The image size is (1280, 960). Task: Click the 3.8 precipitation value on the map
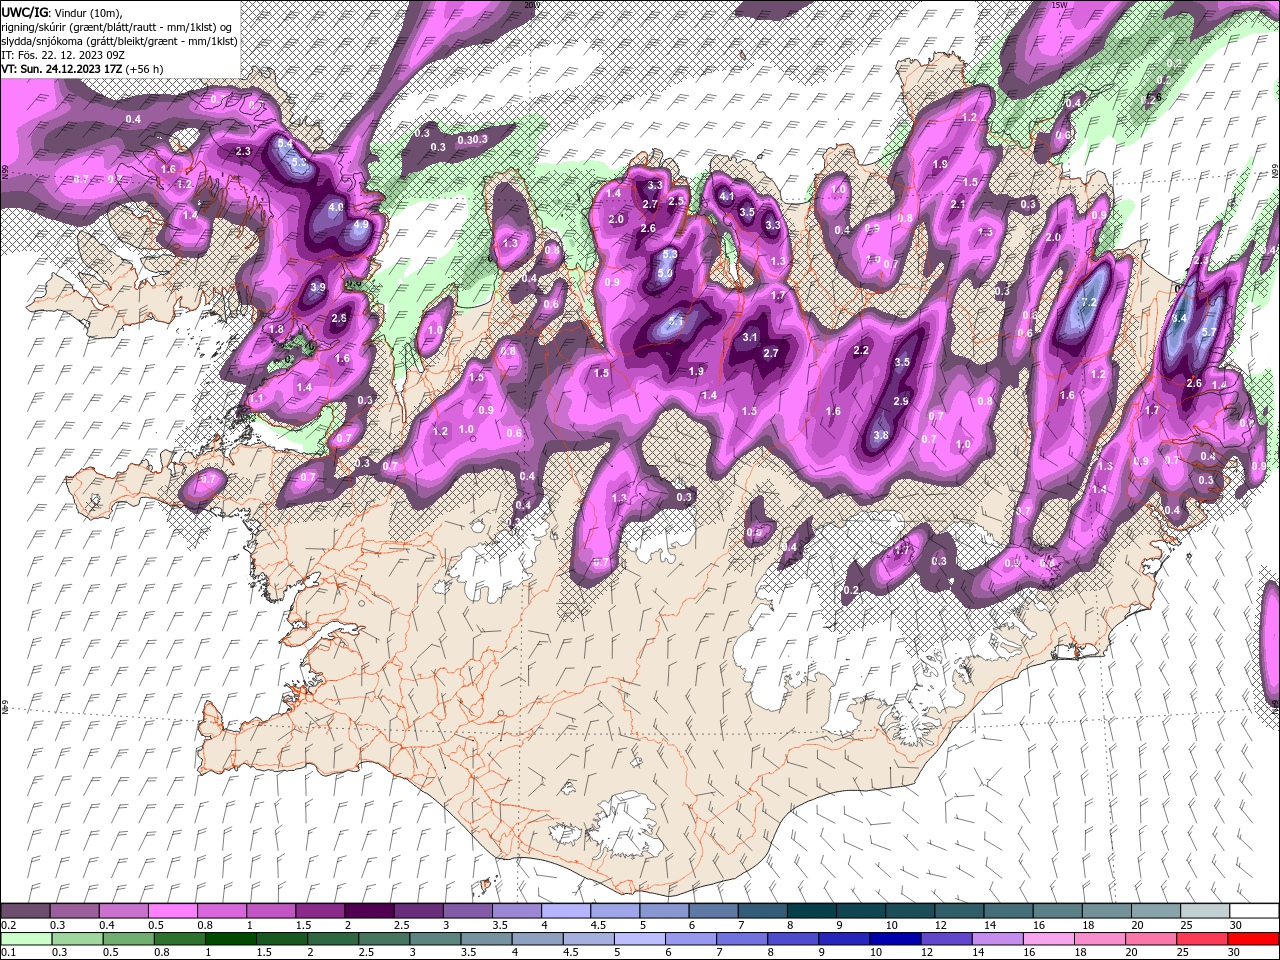881,435
